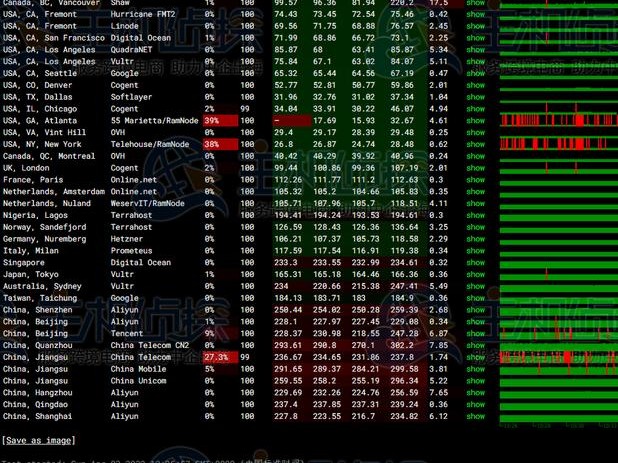Click the 'China, Shanghai' location text

point(38,416)
